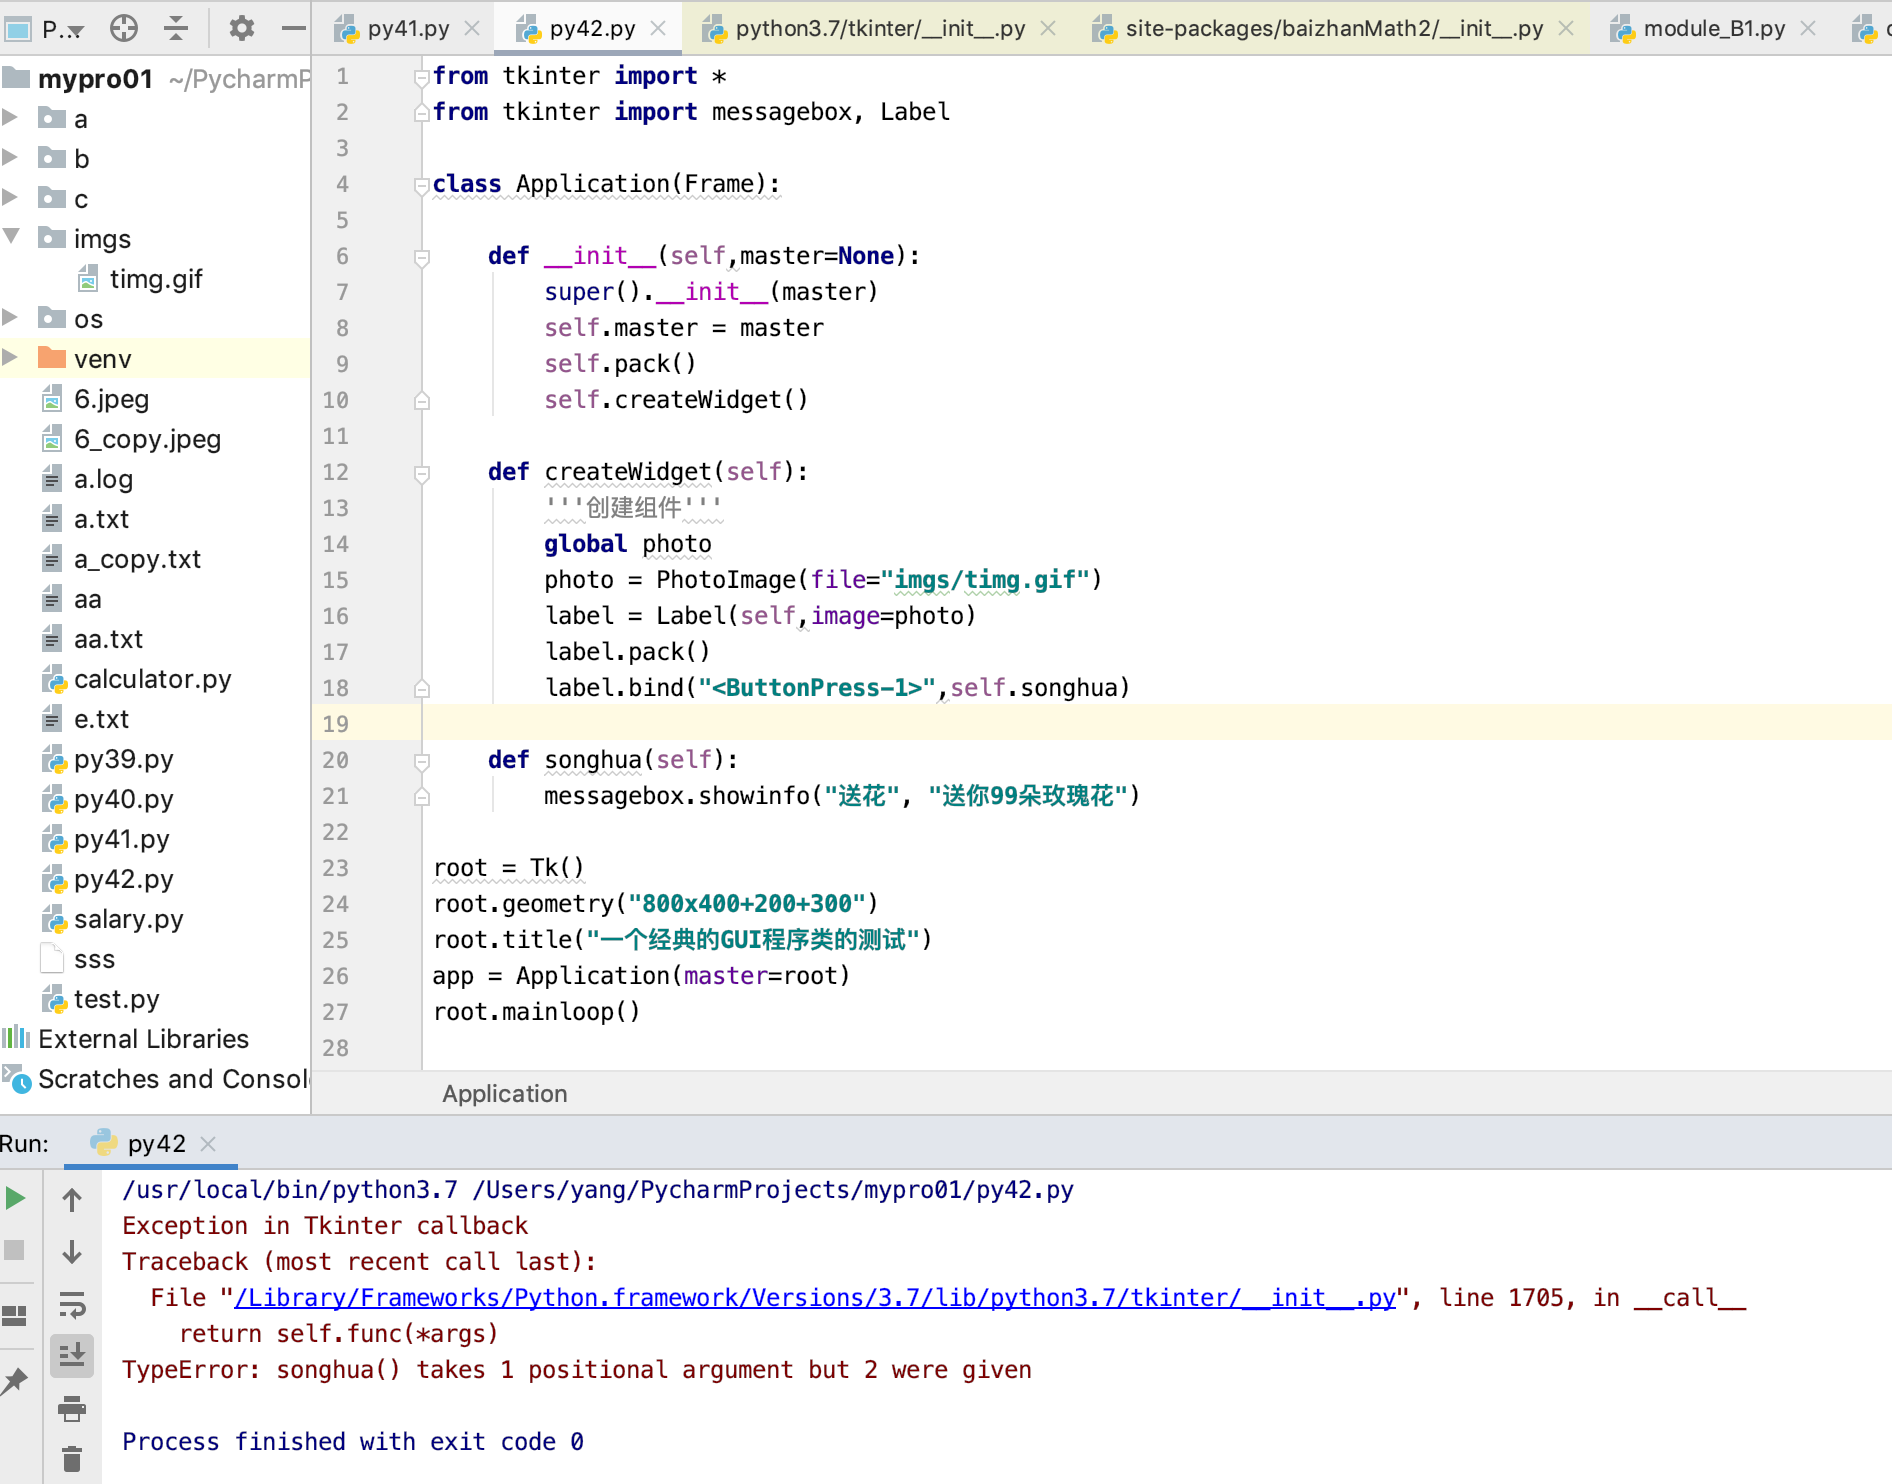
Task: Rerun py42 with the green play icon
Action: point(15,1198)
